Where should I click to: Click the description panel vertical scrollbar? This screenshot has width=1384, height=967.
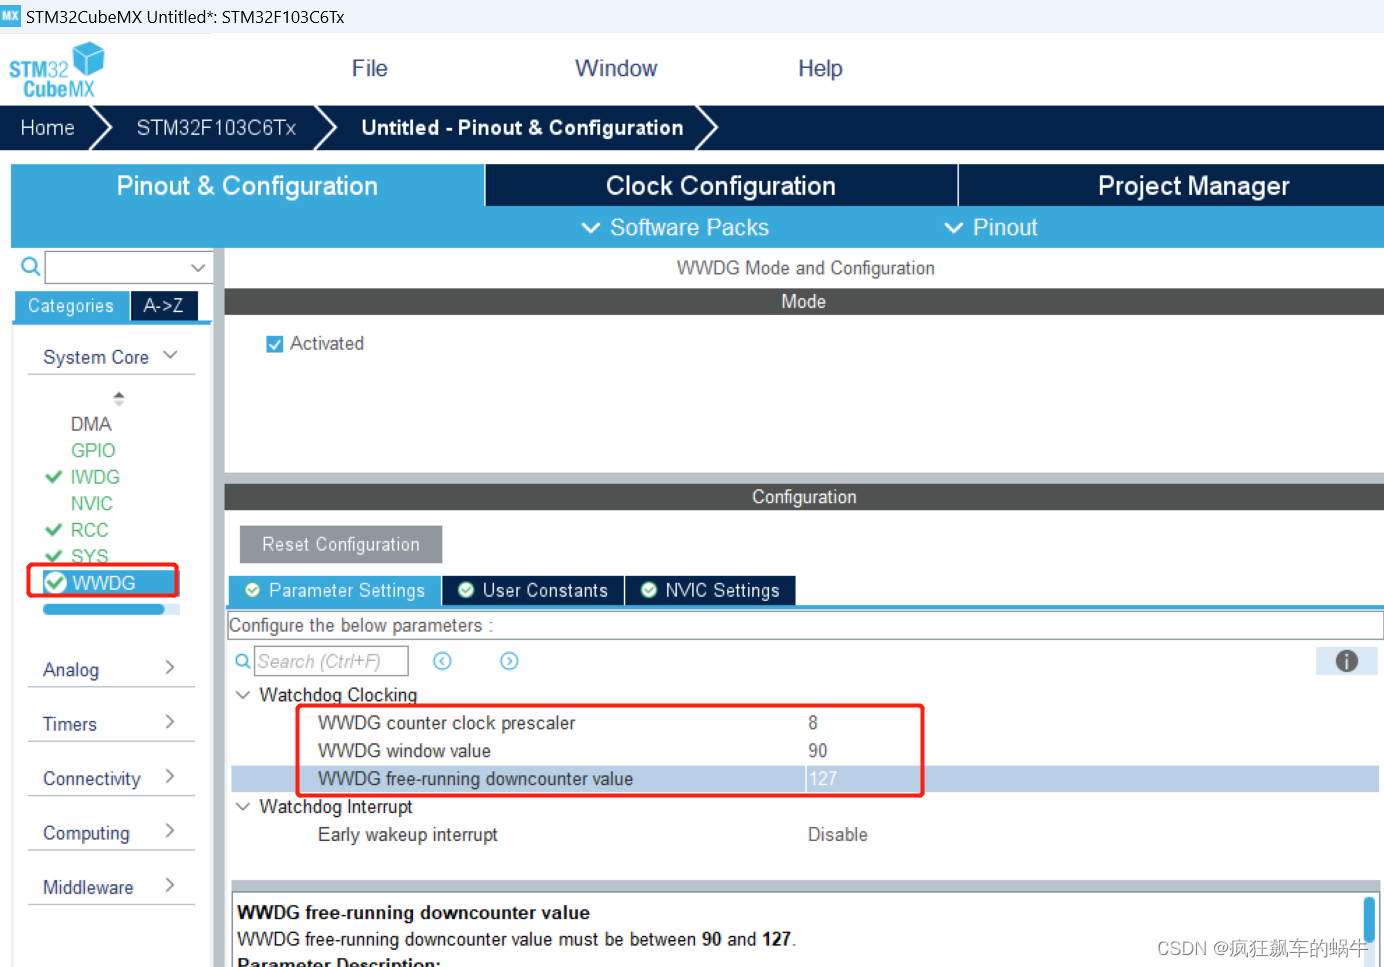tap(1369, 919)
